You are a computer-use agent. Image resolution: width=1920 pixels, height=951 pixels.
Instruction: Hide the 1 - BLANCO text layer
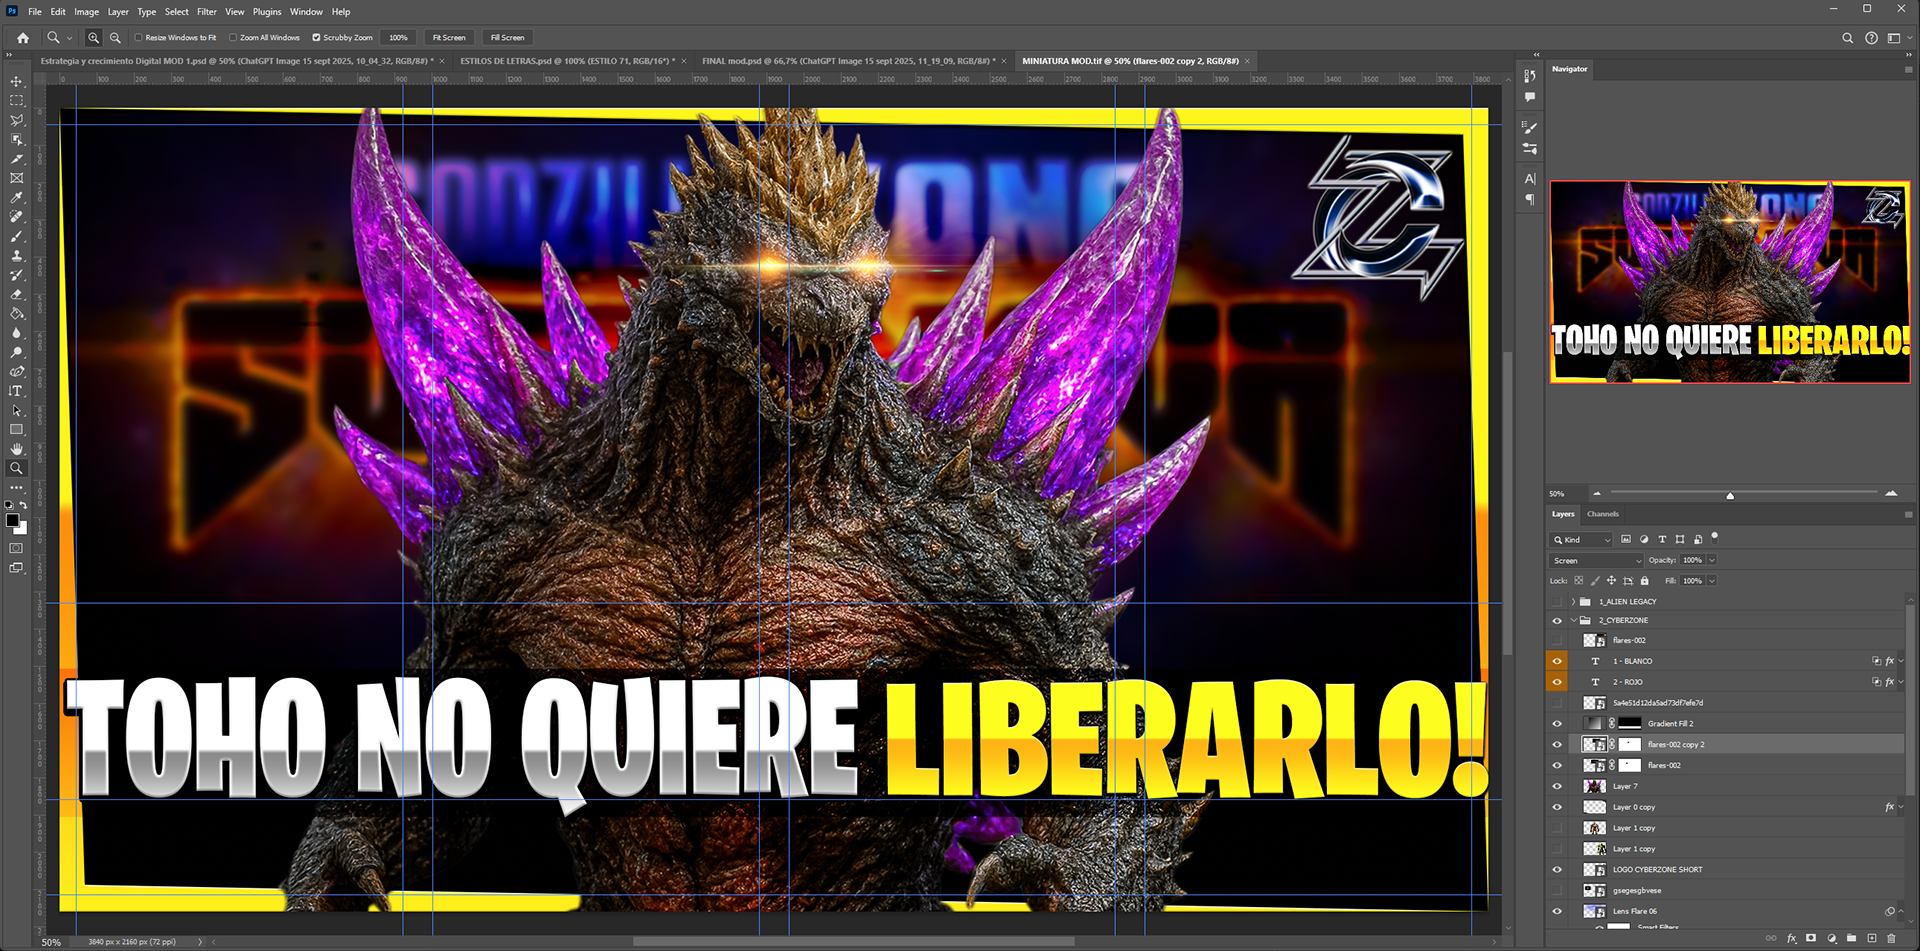[x=1556, y=661]
